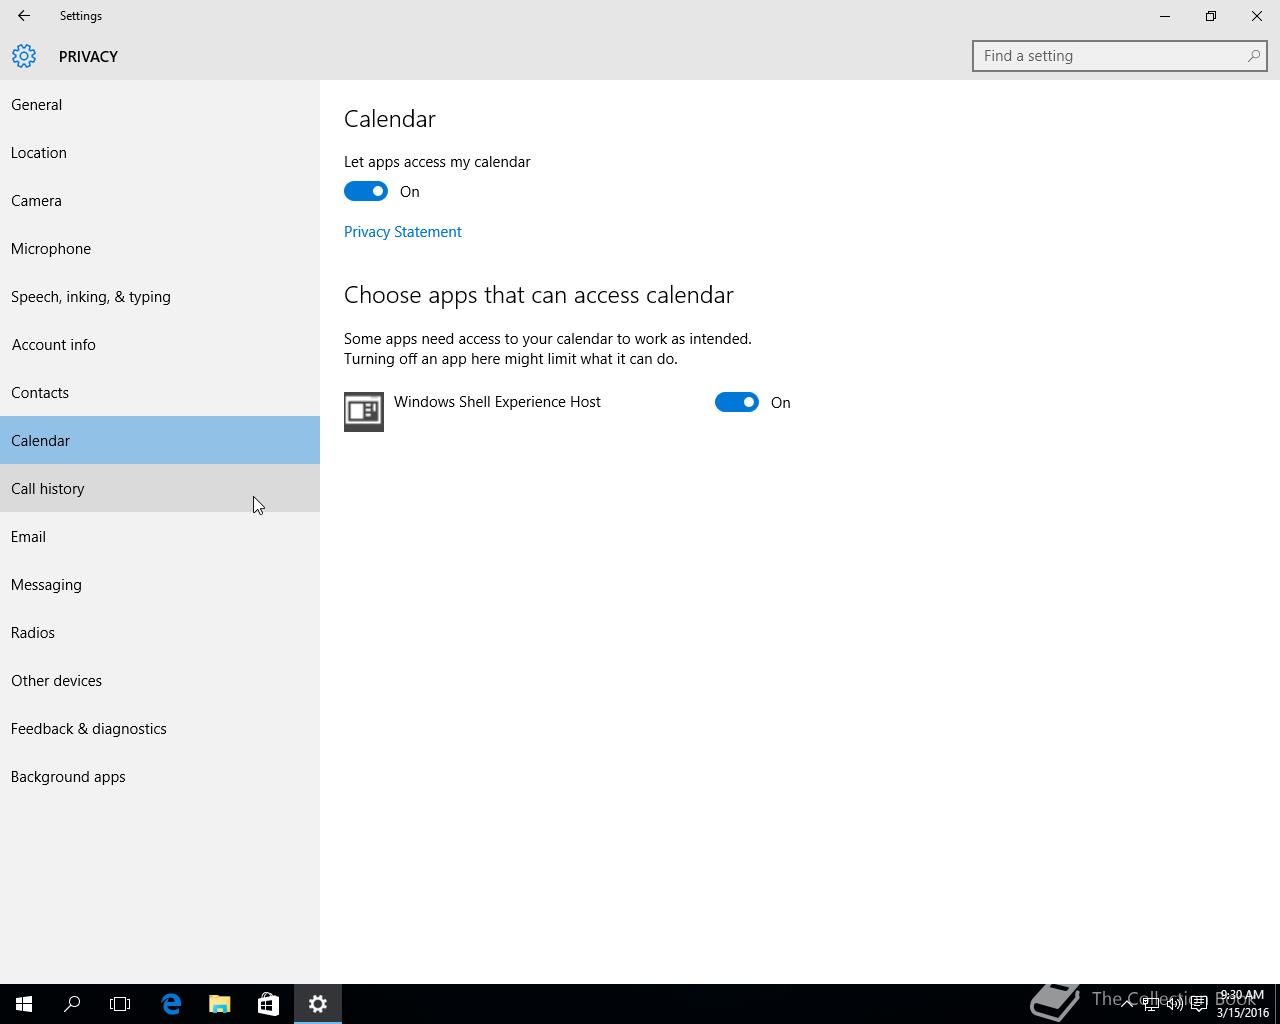
Task: Click the Choose apps that can access calendar heading
Action: click(539, 295)
